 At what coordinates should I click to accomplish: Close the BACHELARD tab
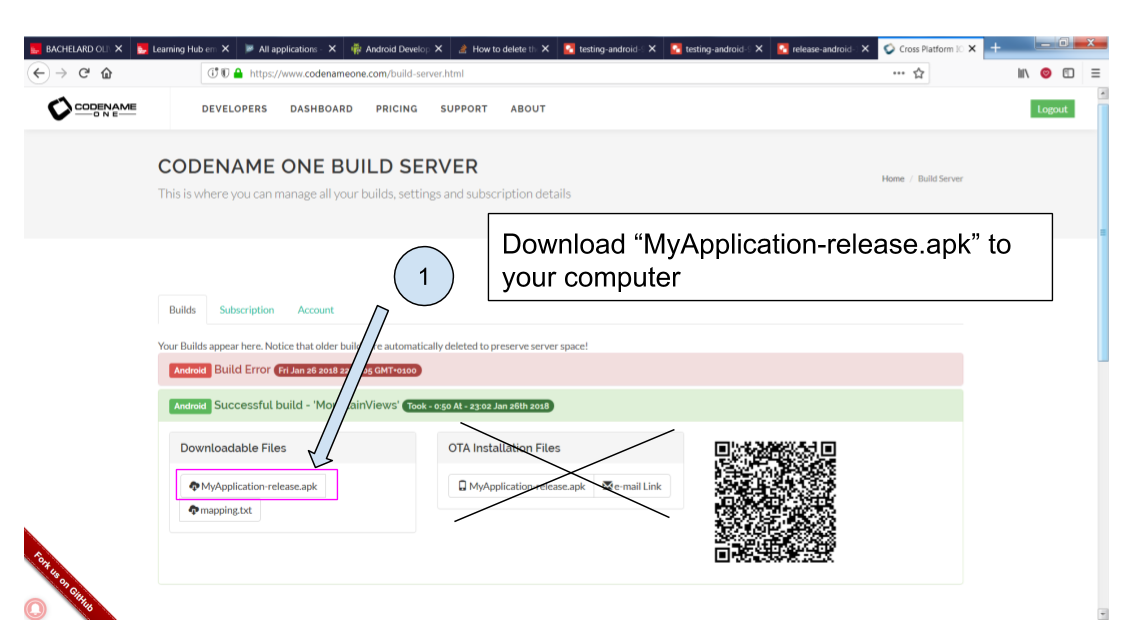(119, 49)
